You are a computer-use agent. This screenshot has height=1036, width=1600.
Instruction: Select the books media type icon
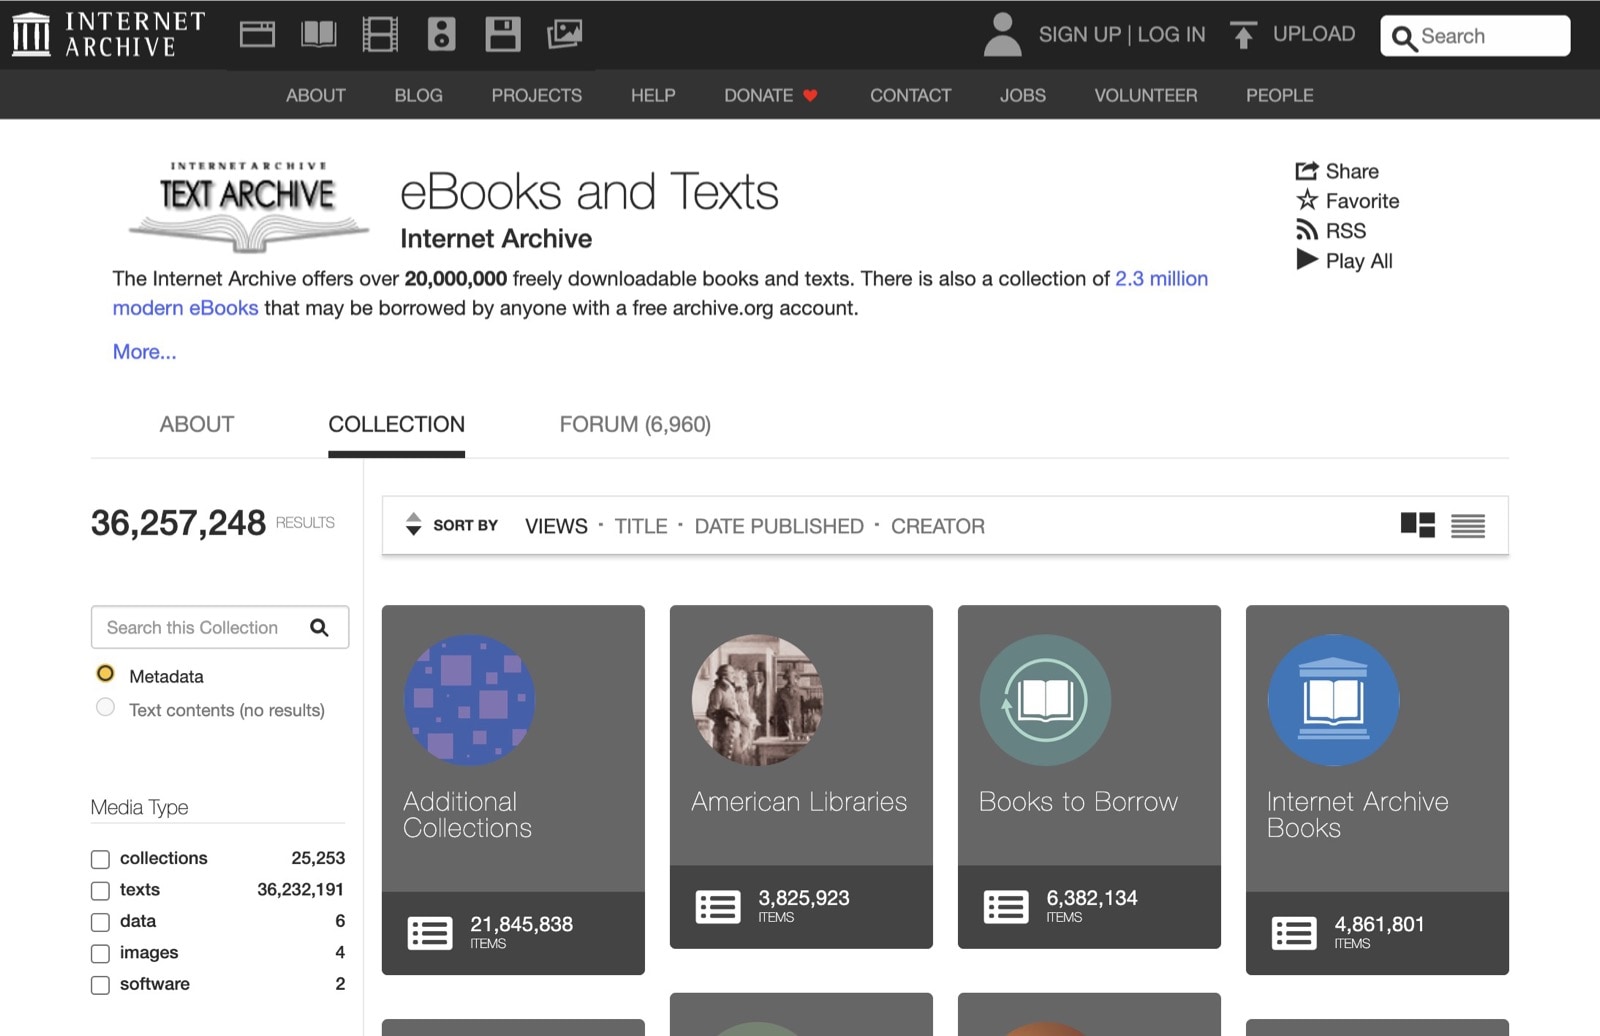(317, 33)
